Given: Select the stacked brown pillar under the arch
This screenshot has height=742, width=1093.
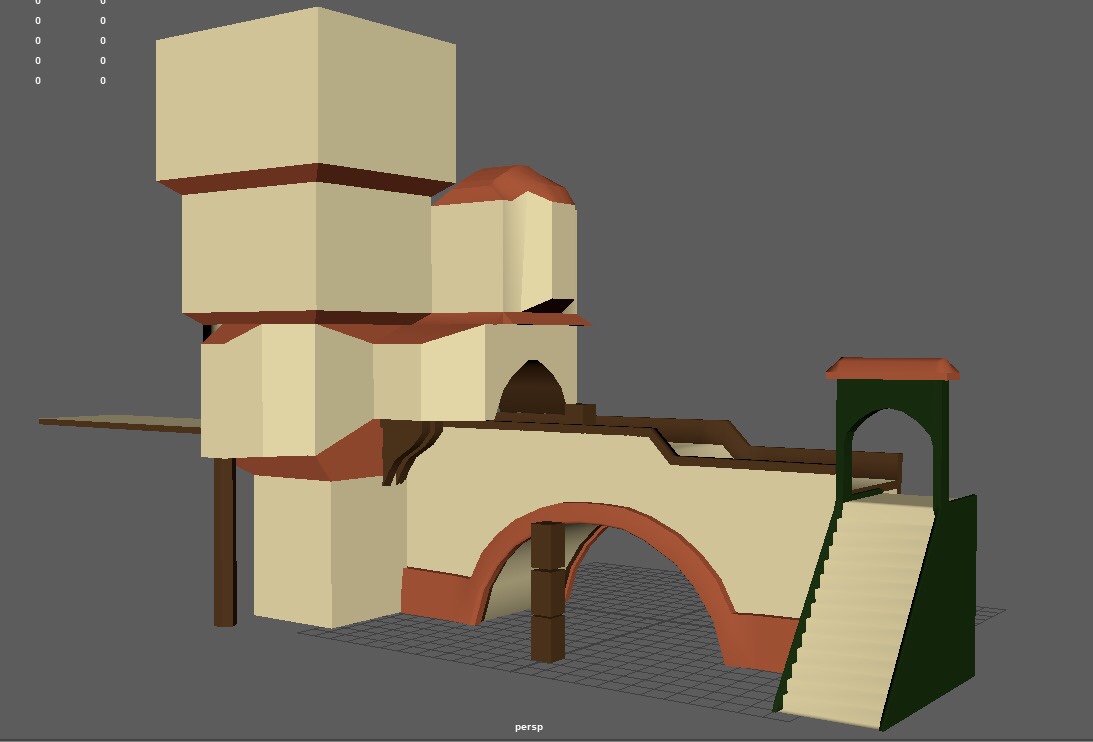Looking at the screenshot, I should click(x=547, y=590).
